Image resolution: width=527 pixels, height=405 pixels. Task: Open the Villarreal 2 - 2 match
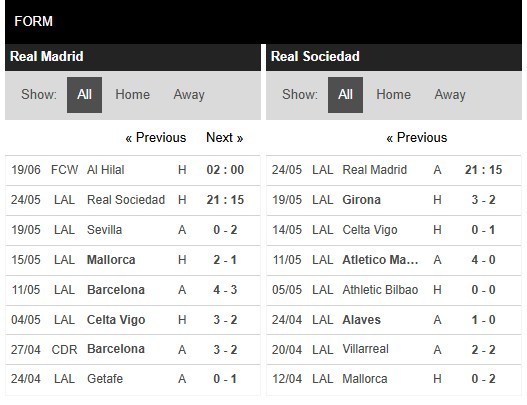tap(394, 349)
